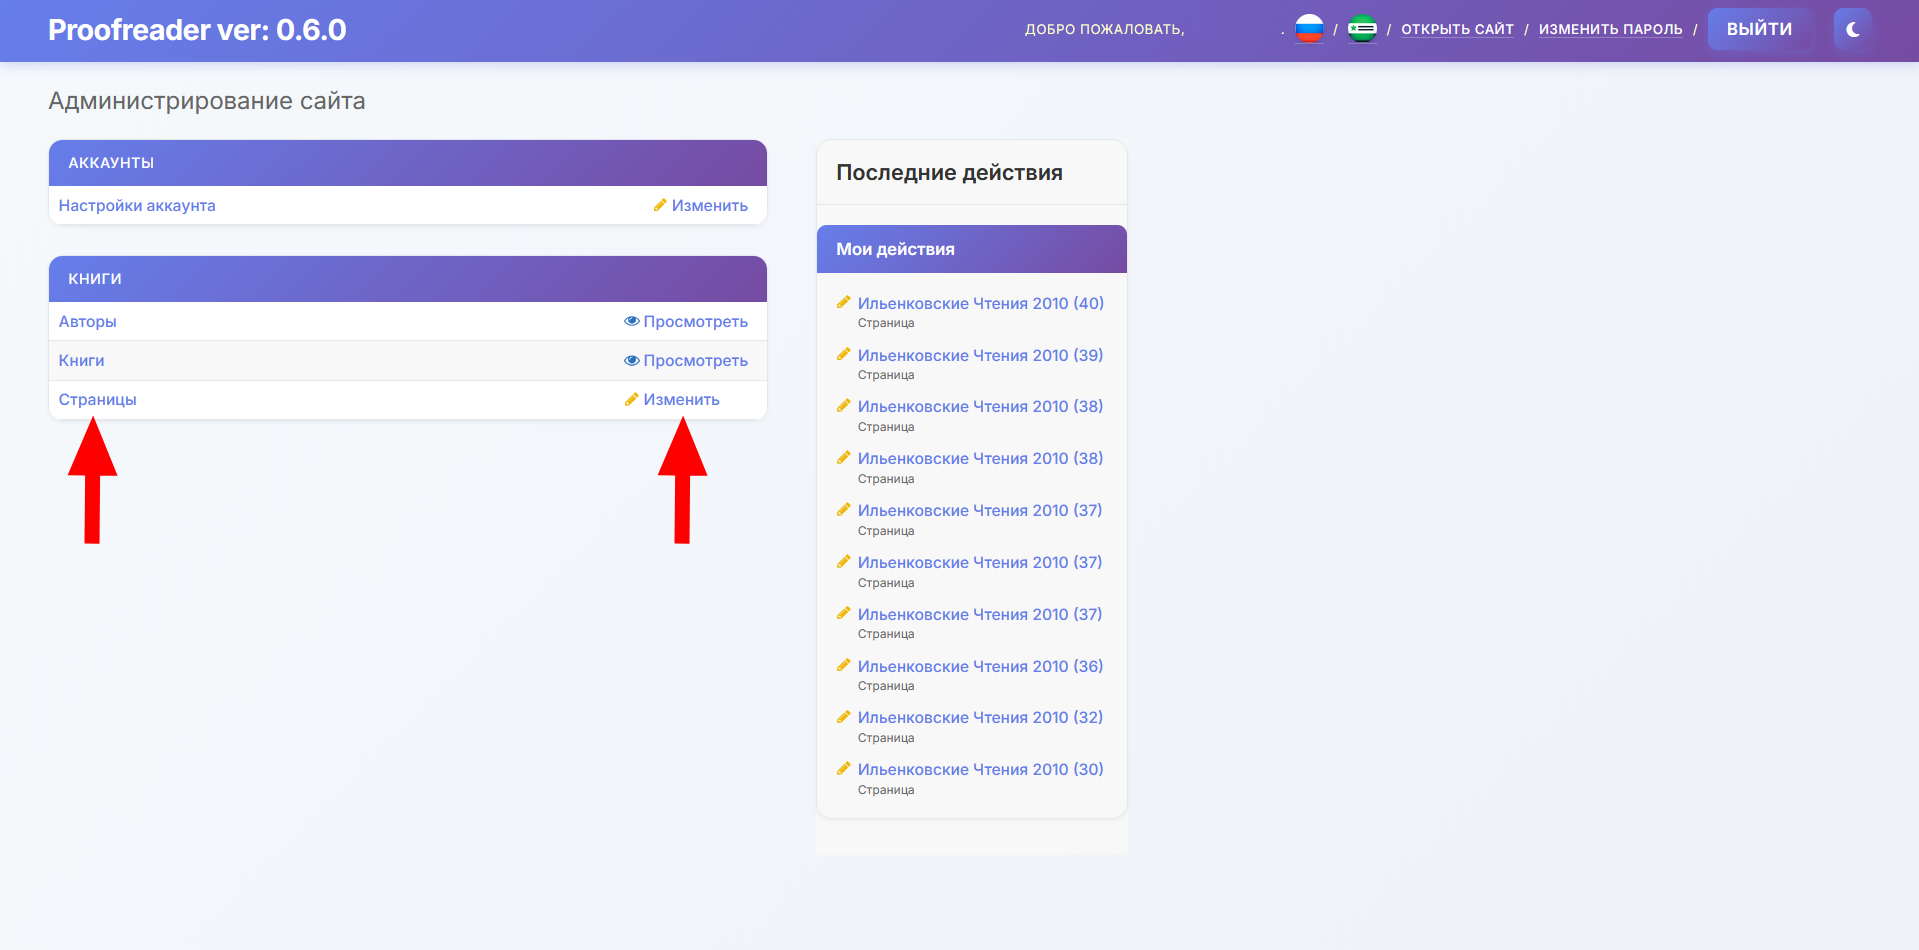The height and width of the screenshot is (950, 1919).
Task: Open the Страницы section link
Action: pos(98,399)
